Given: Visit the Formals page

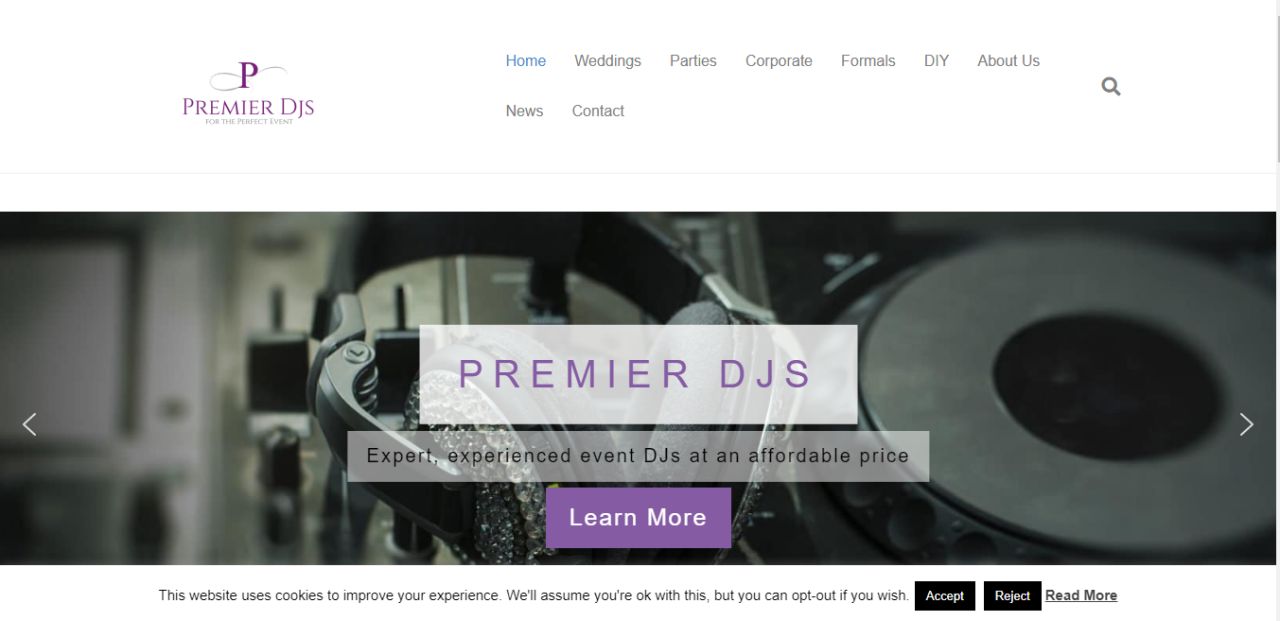Looking at the screenshot, I should pyautogui.click(x=868, y=61).
